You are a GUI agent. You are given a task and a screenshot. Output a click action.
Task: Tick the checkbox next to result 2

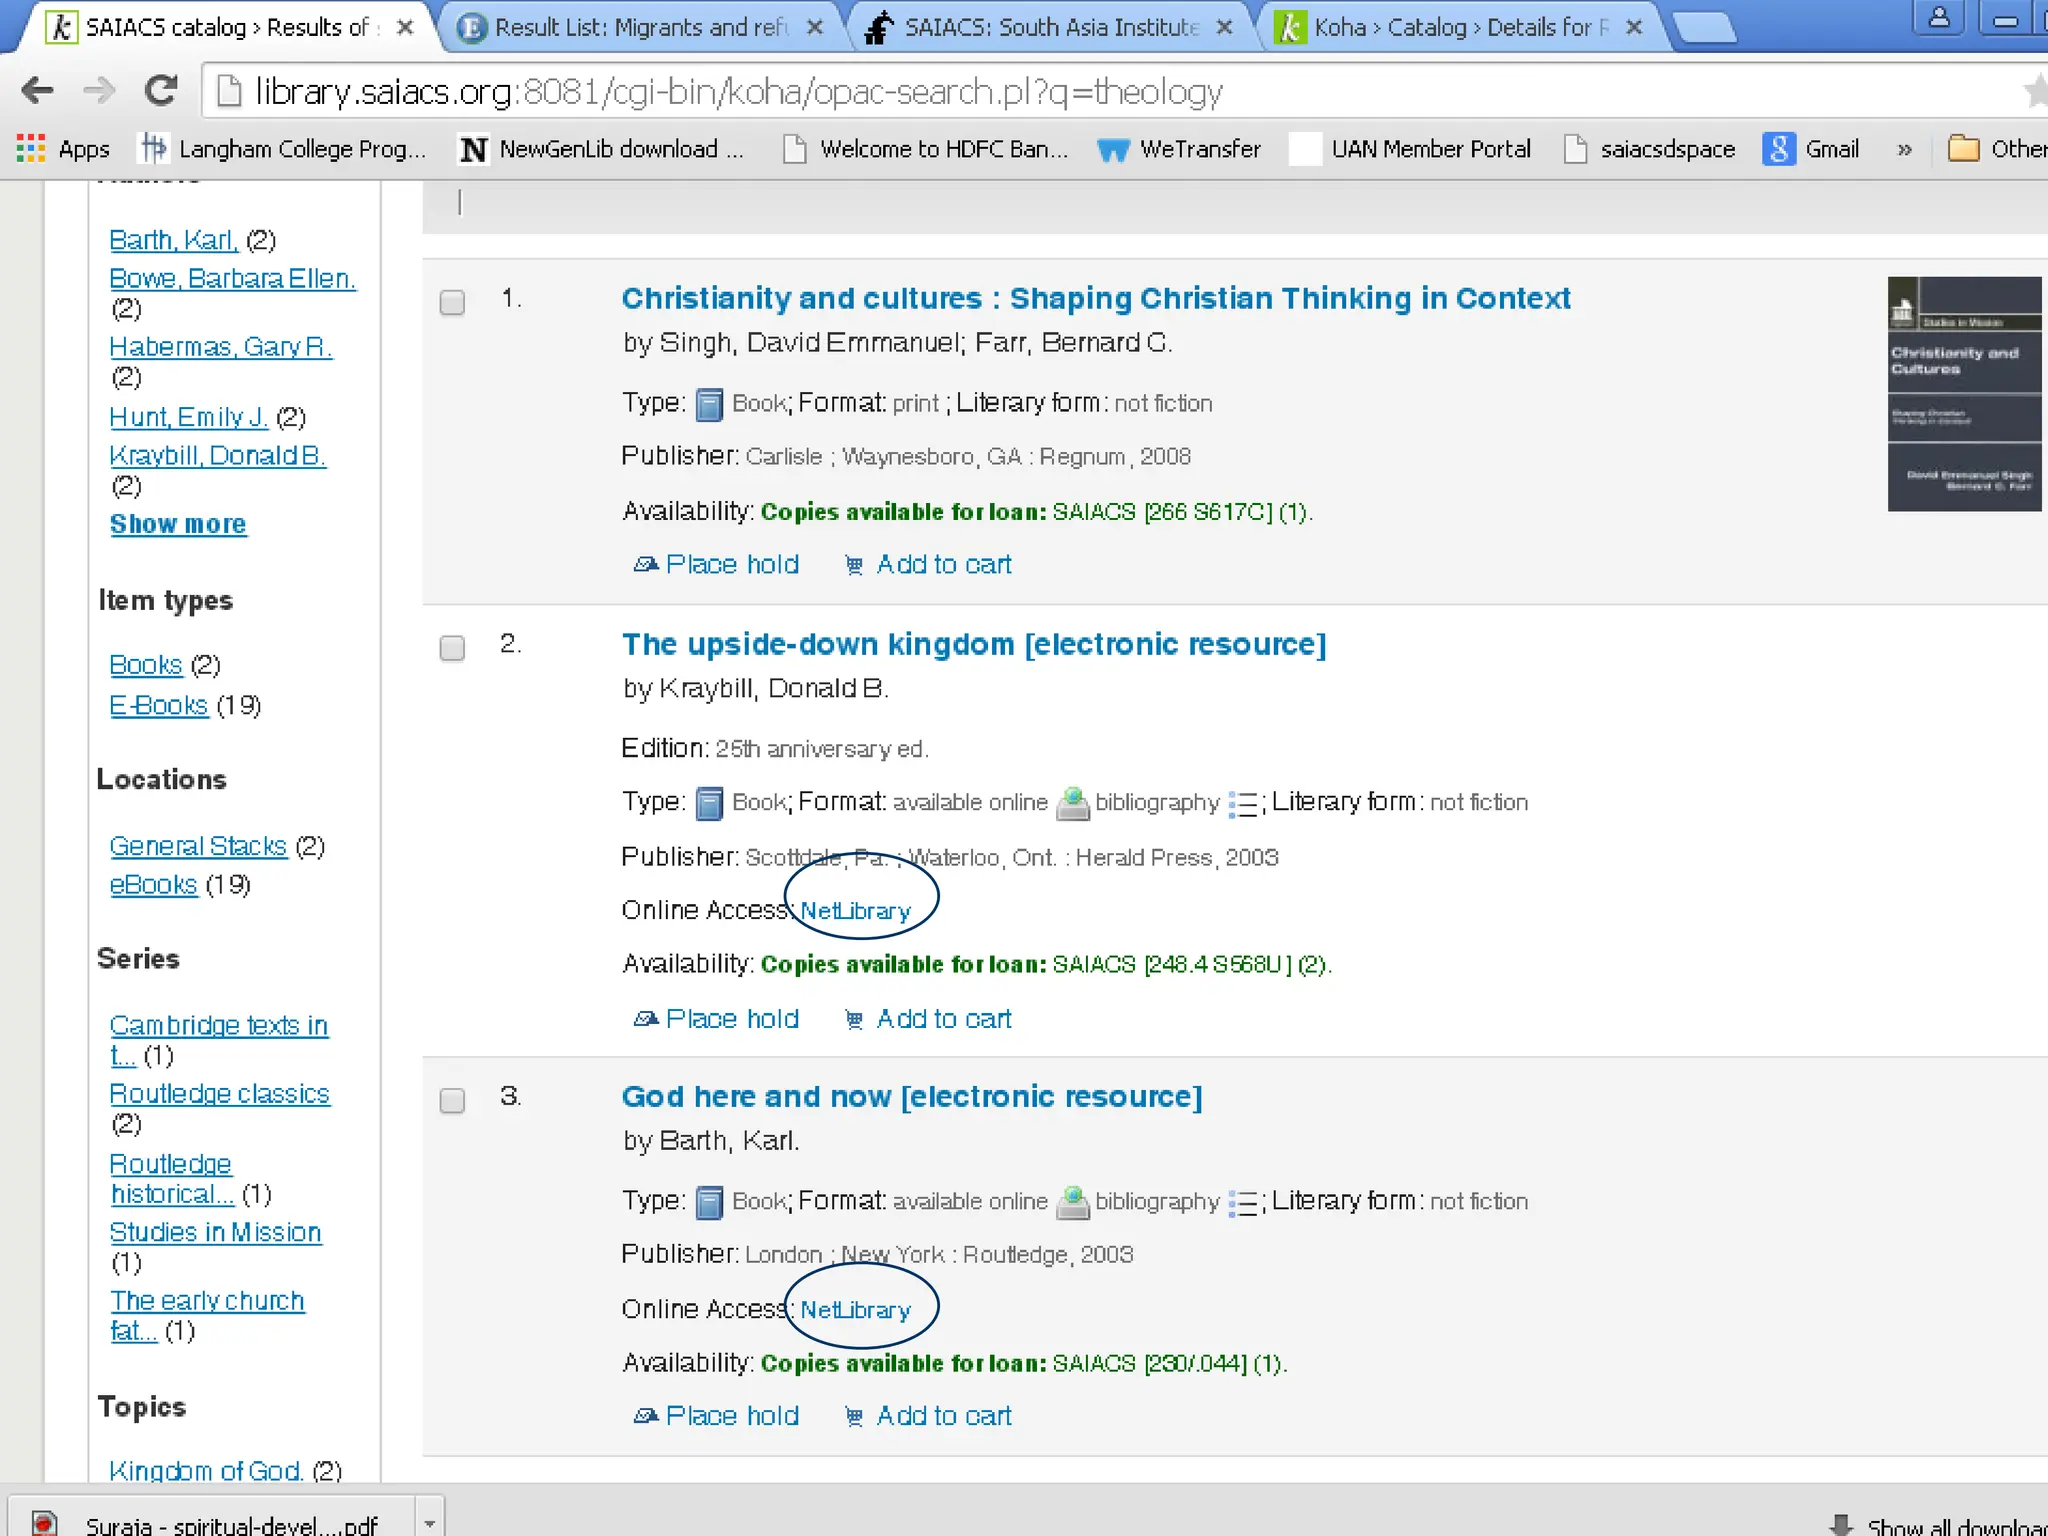(452, 648)
